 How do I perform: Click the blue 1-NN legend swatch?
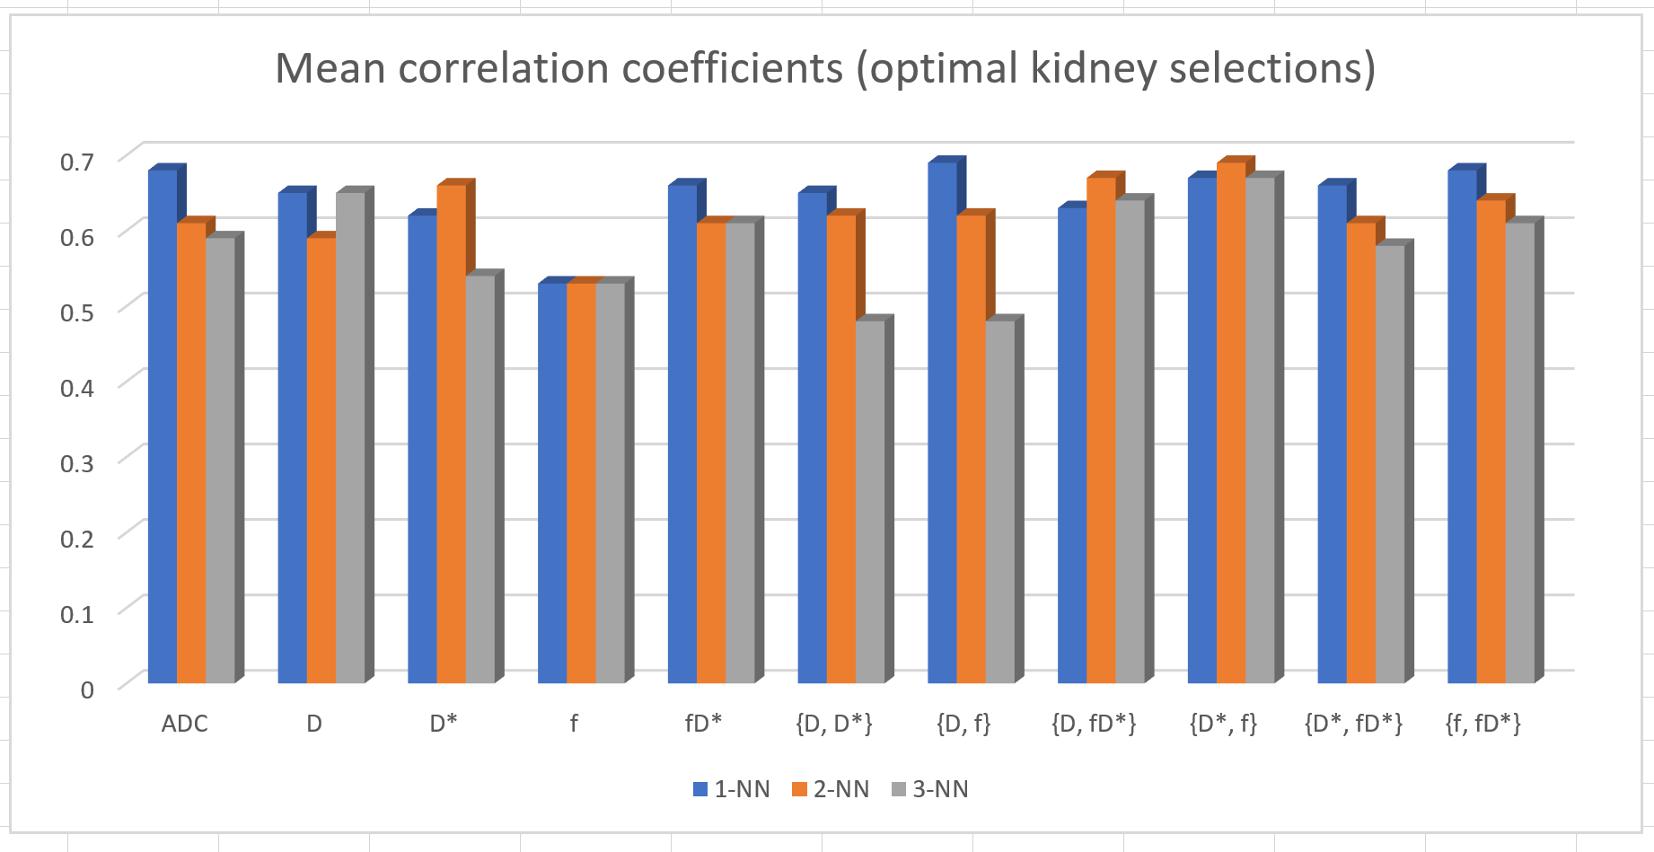(700, 790)
